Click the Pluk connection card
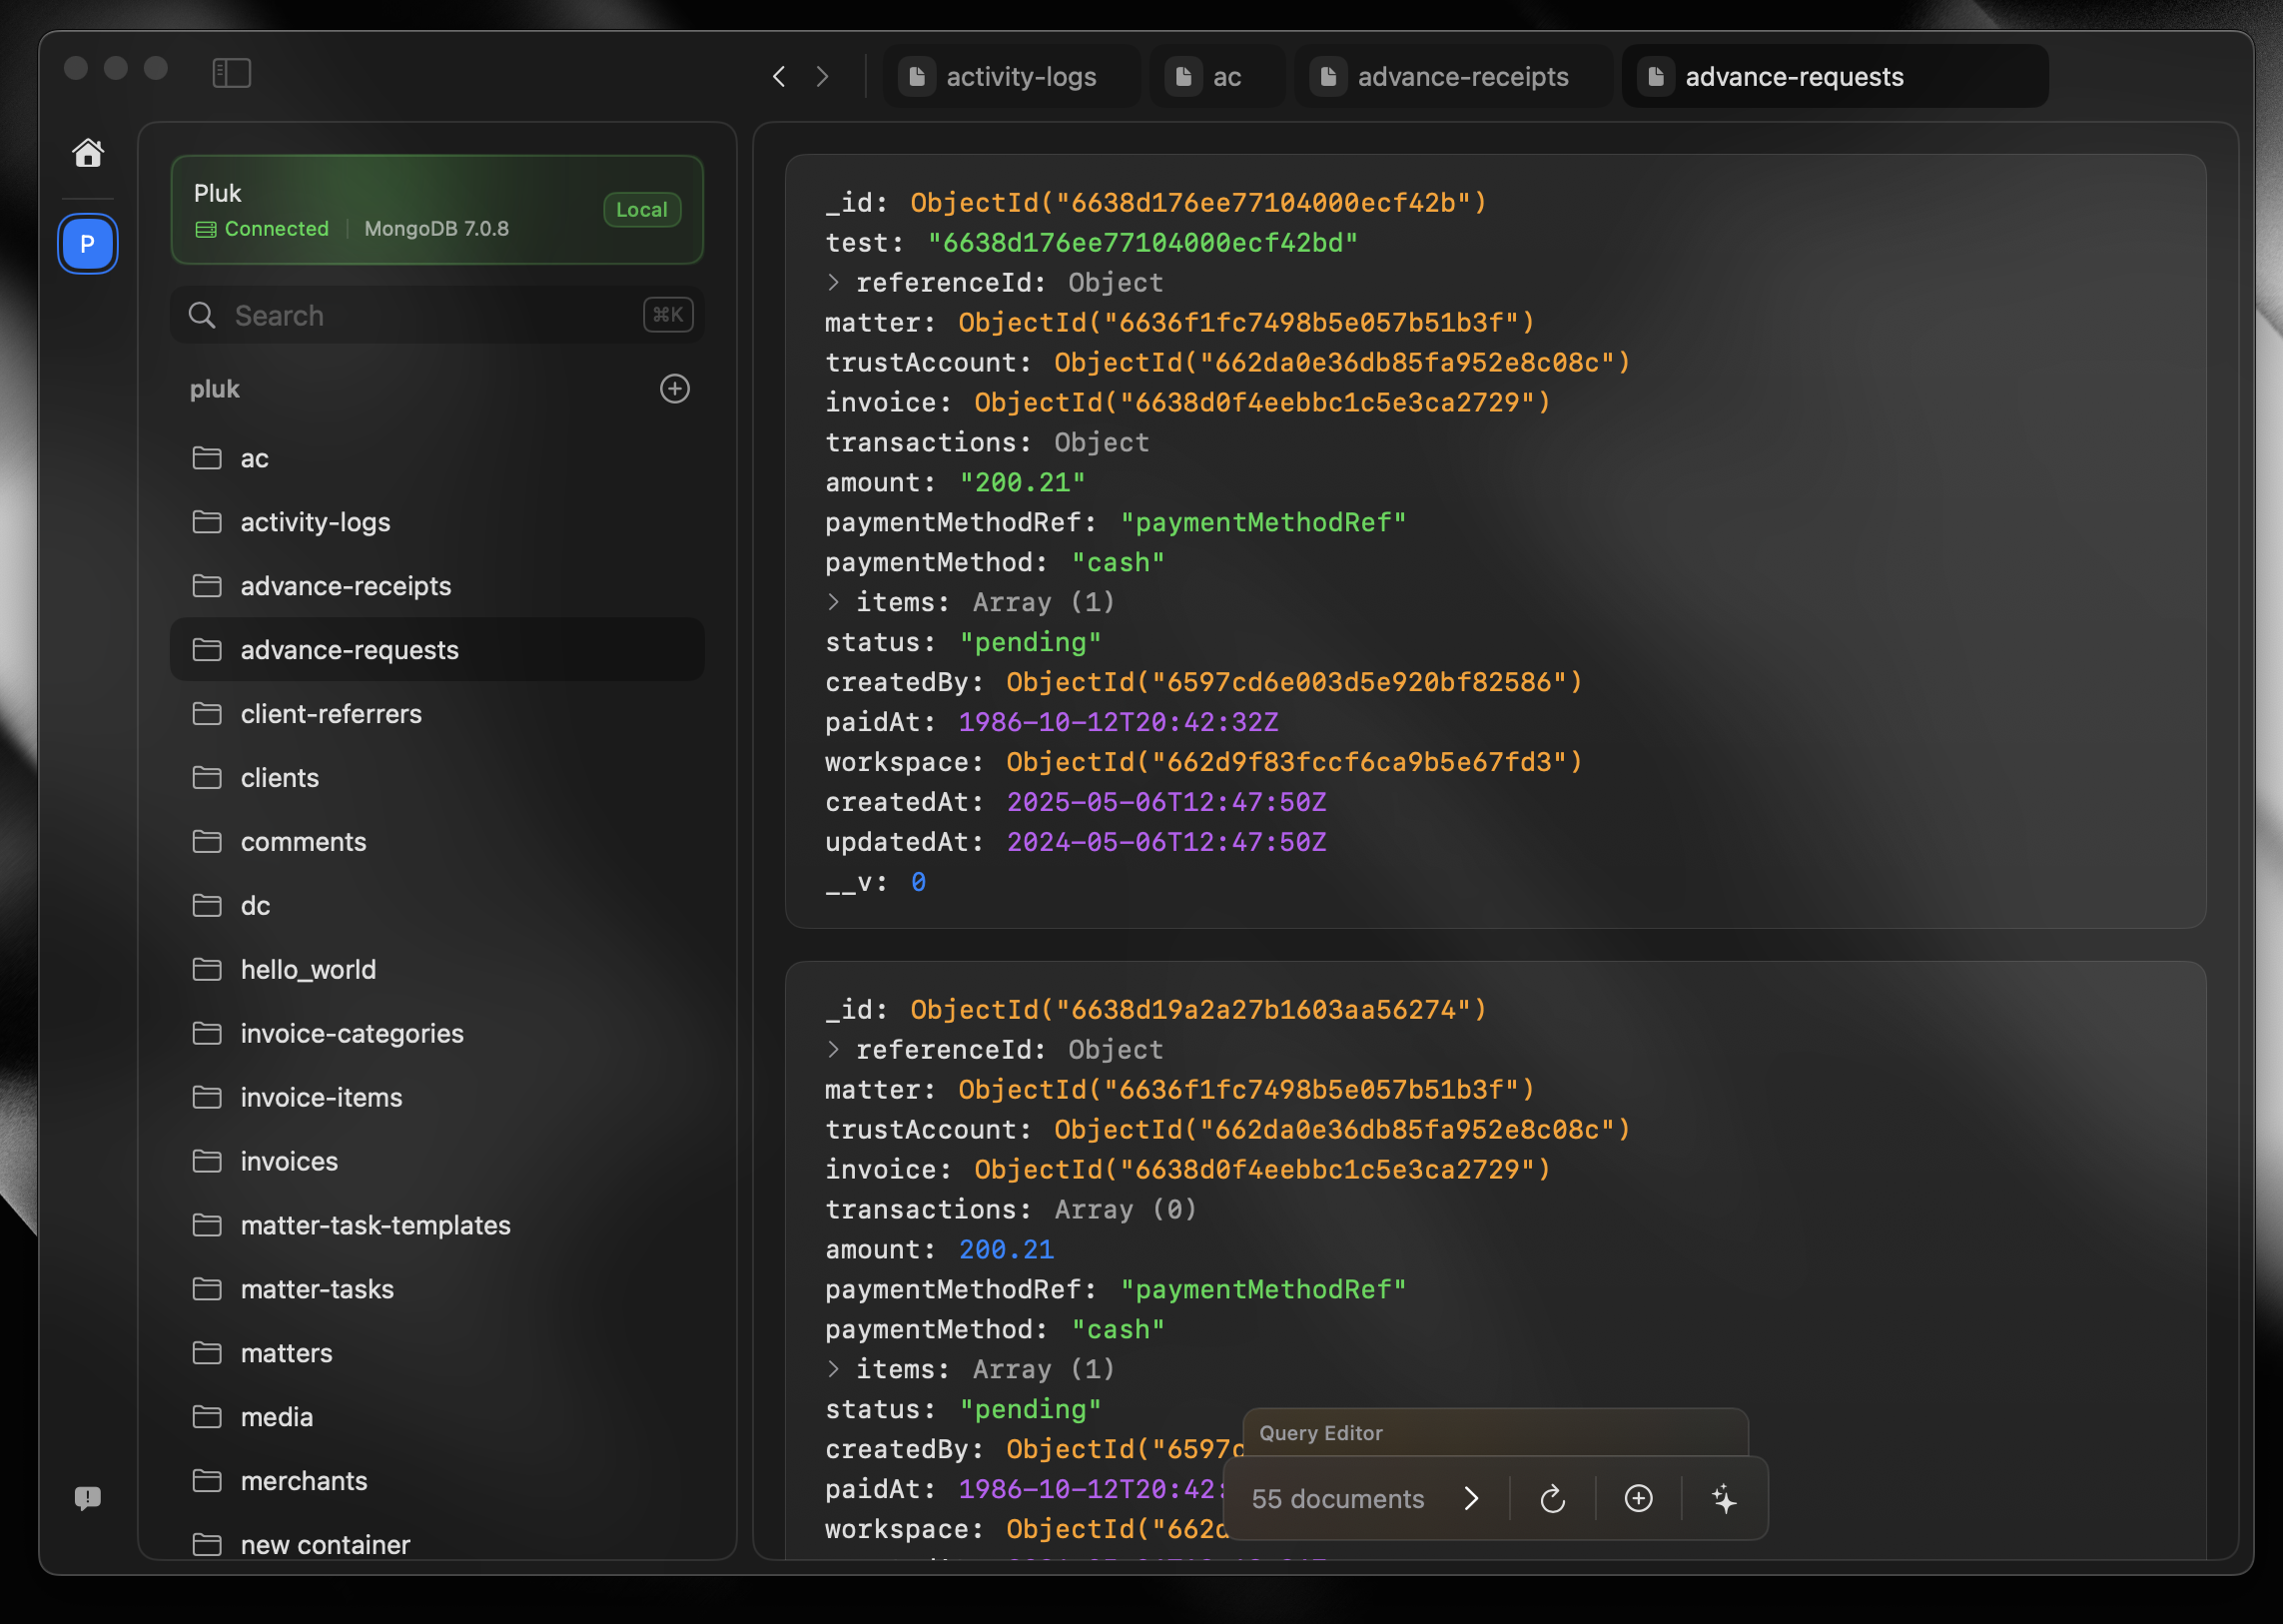Screen dimensions: 2283x1624 [x=437, y=210]
